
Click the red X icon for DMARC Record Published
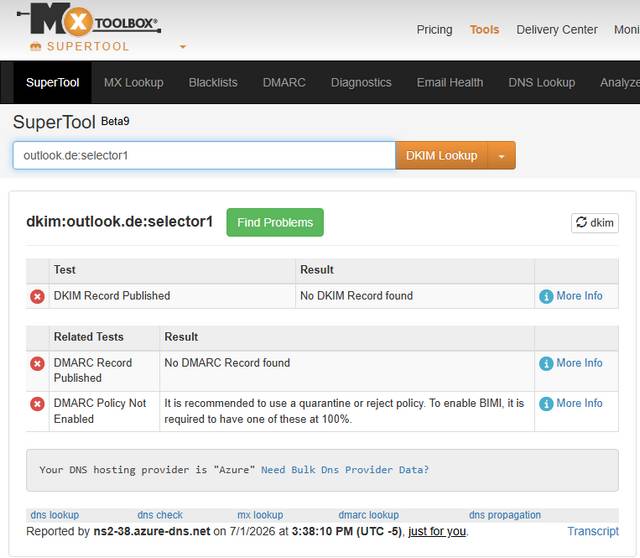click(37, 363)
